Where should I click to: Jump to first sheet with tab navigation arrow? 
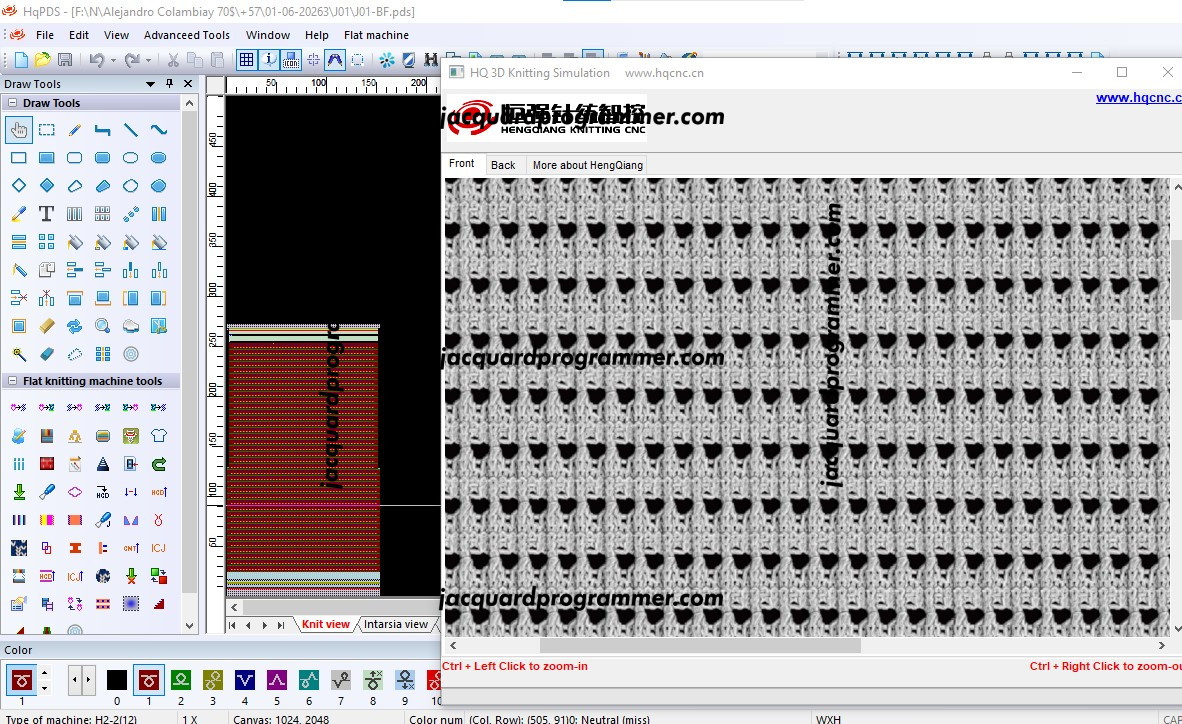pos(232,624)
